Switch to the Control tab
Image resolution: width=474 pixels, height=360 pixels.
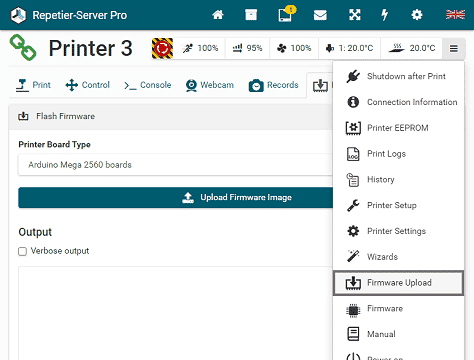point(88,85)
